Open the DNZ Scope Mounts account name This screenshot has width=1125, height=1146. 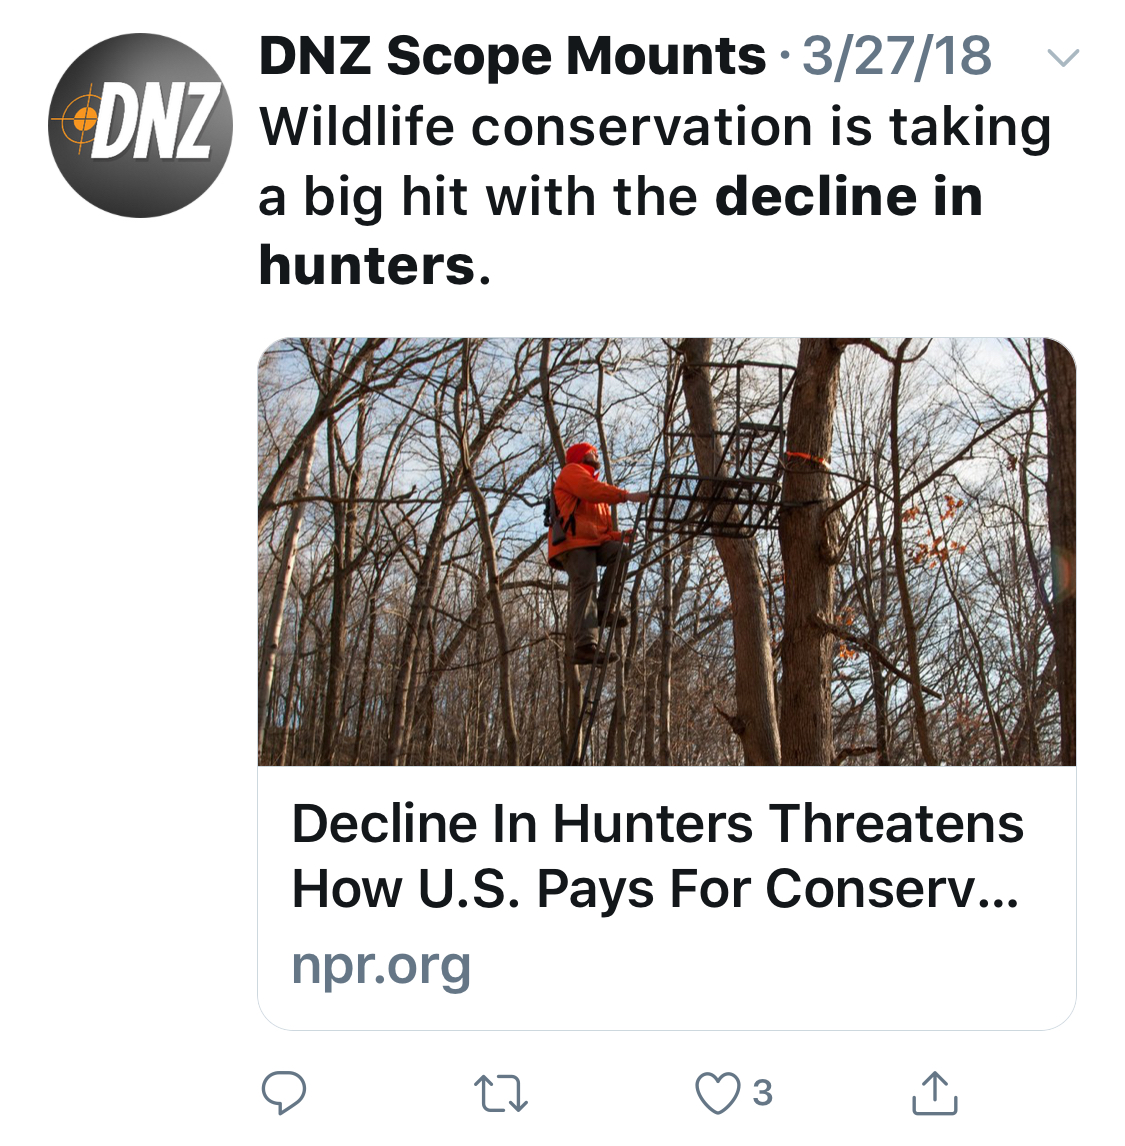point(512,56)
